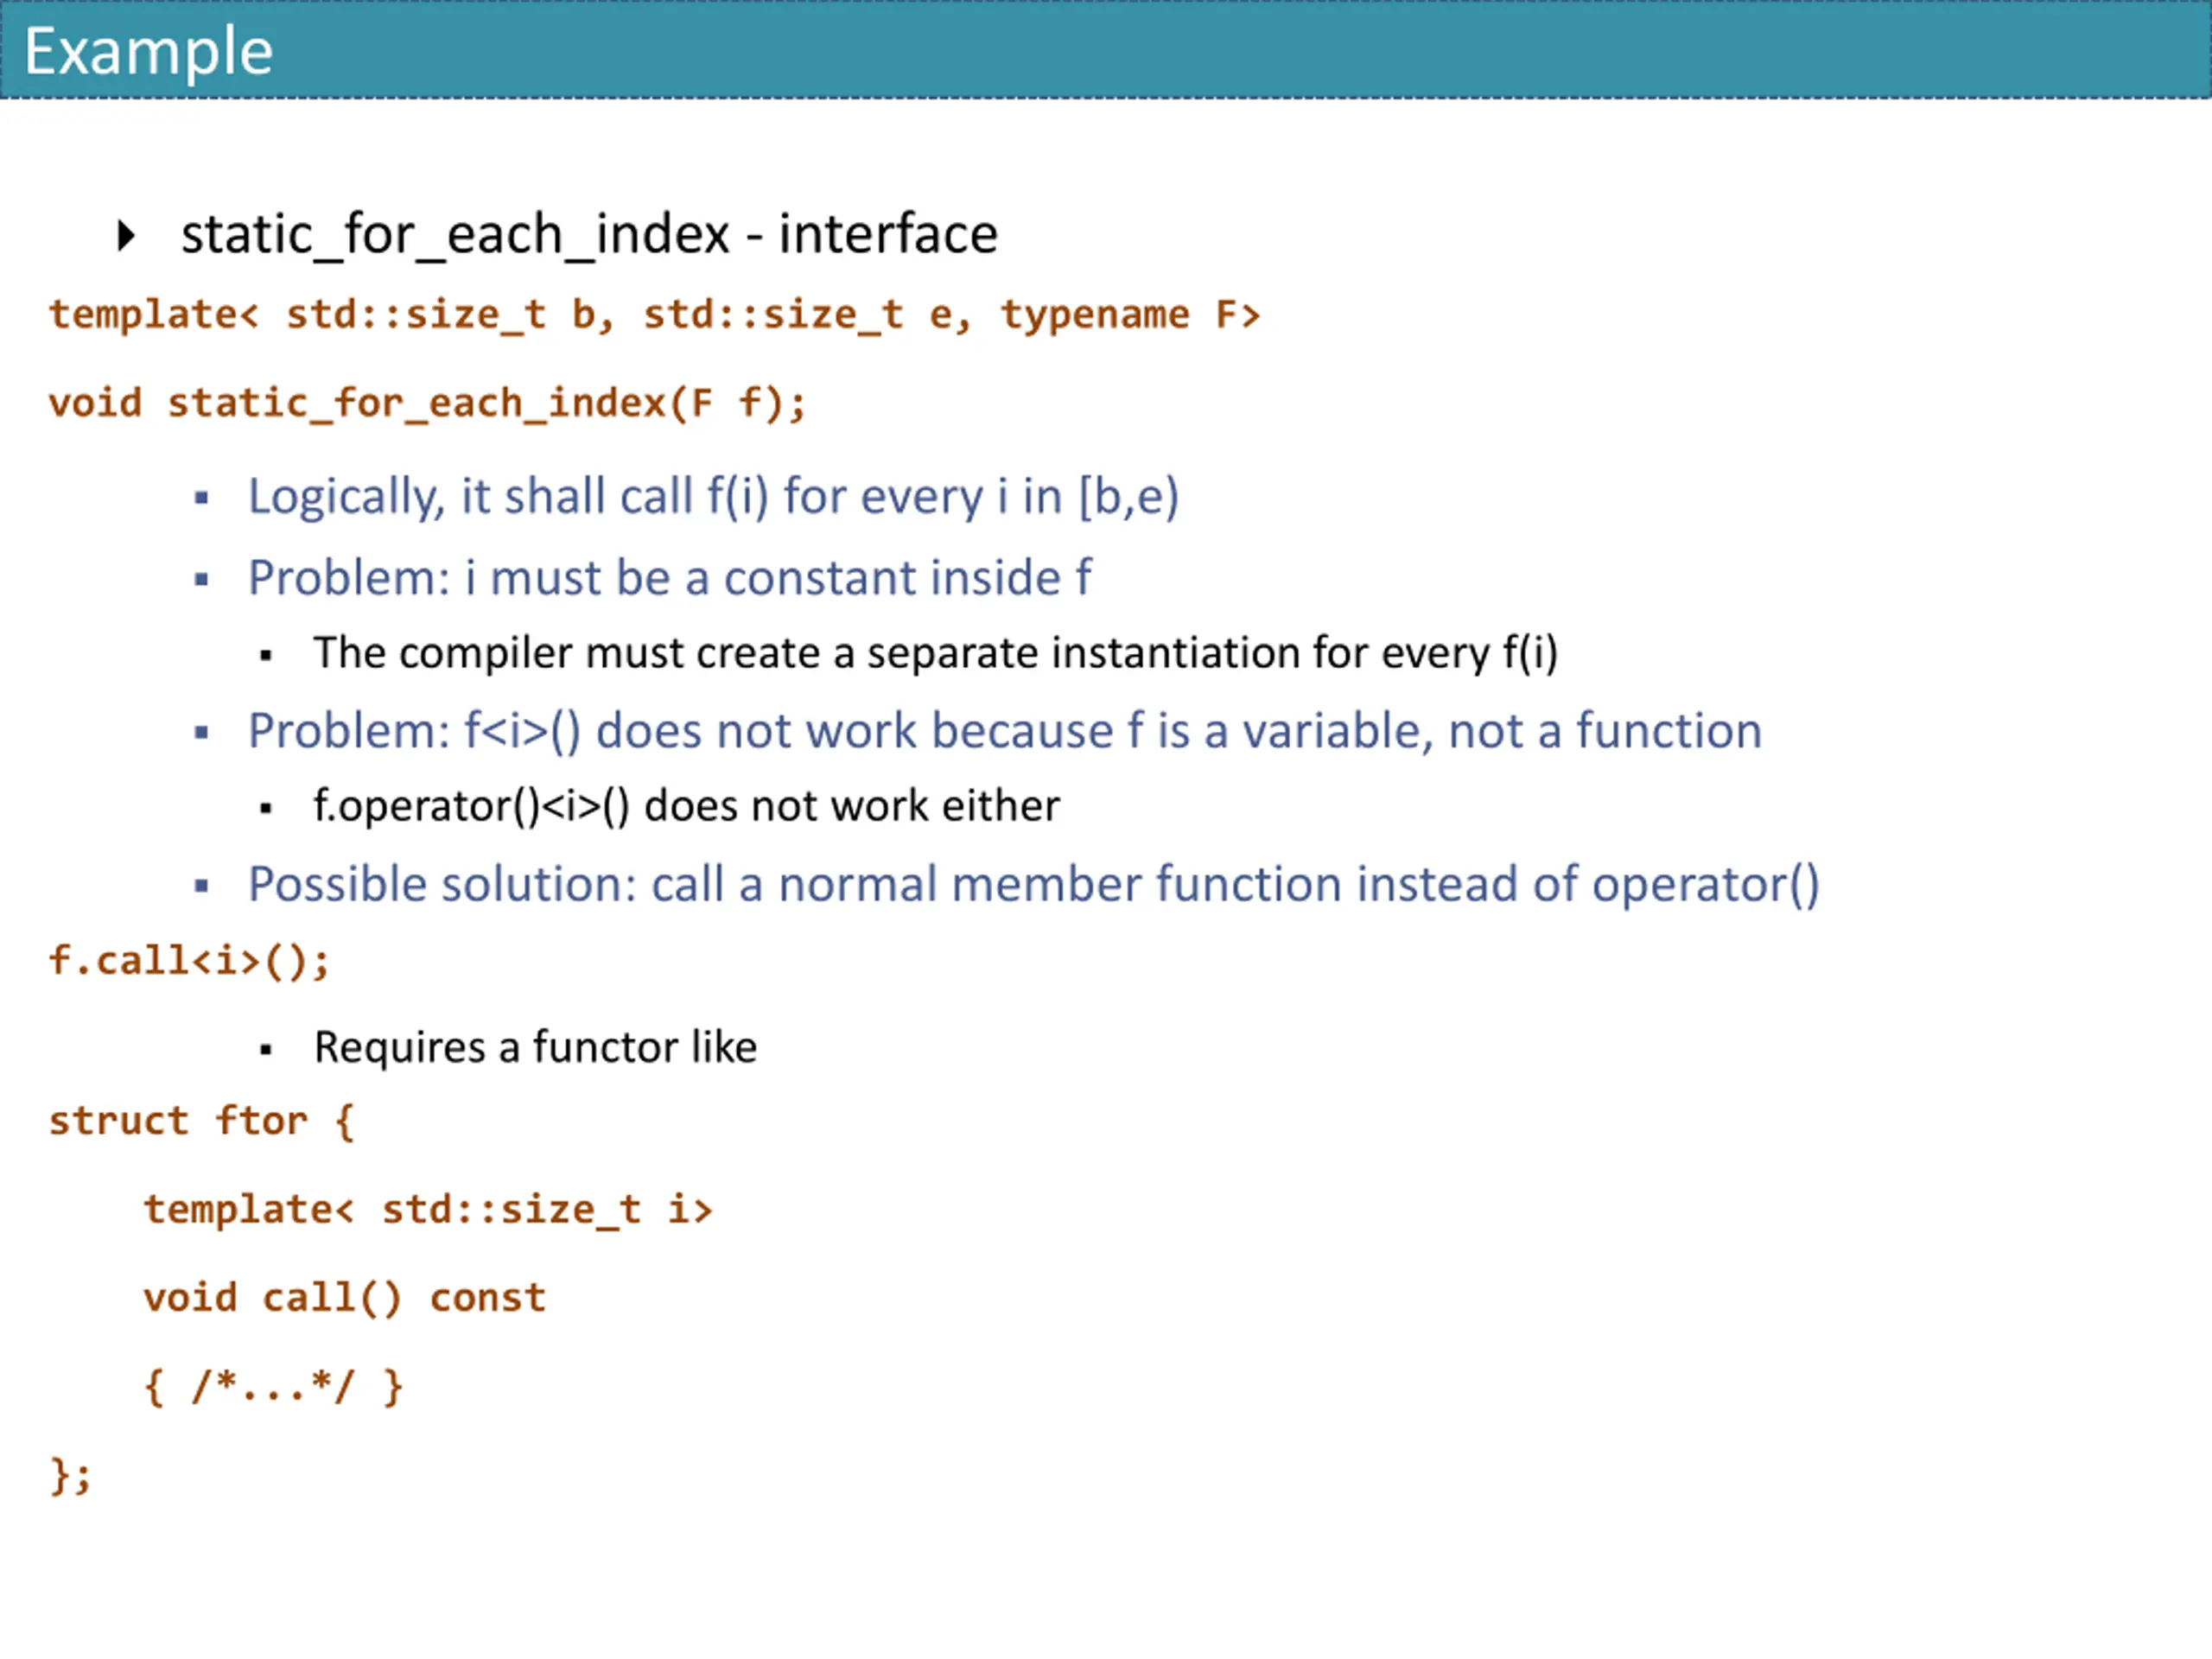Click the square bullet before 'Logically, it shall call'
The width and height of the screenshot is (2212, 1659).
[202, 498]
